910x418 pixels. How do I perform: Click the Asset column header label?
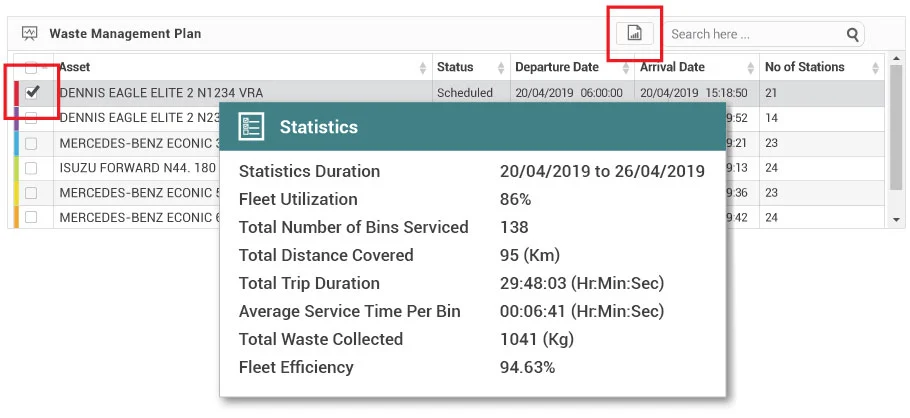click(x=76, y=67)
